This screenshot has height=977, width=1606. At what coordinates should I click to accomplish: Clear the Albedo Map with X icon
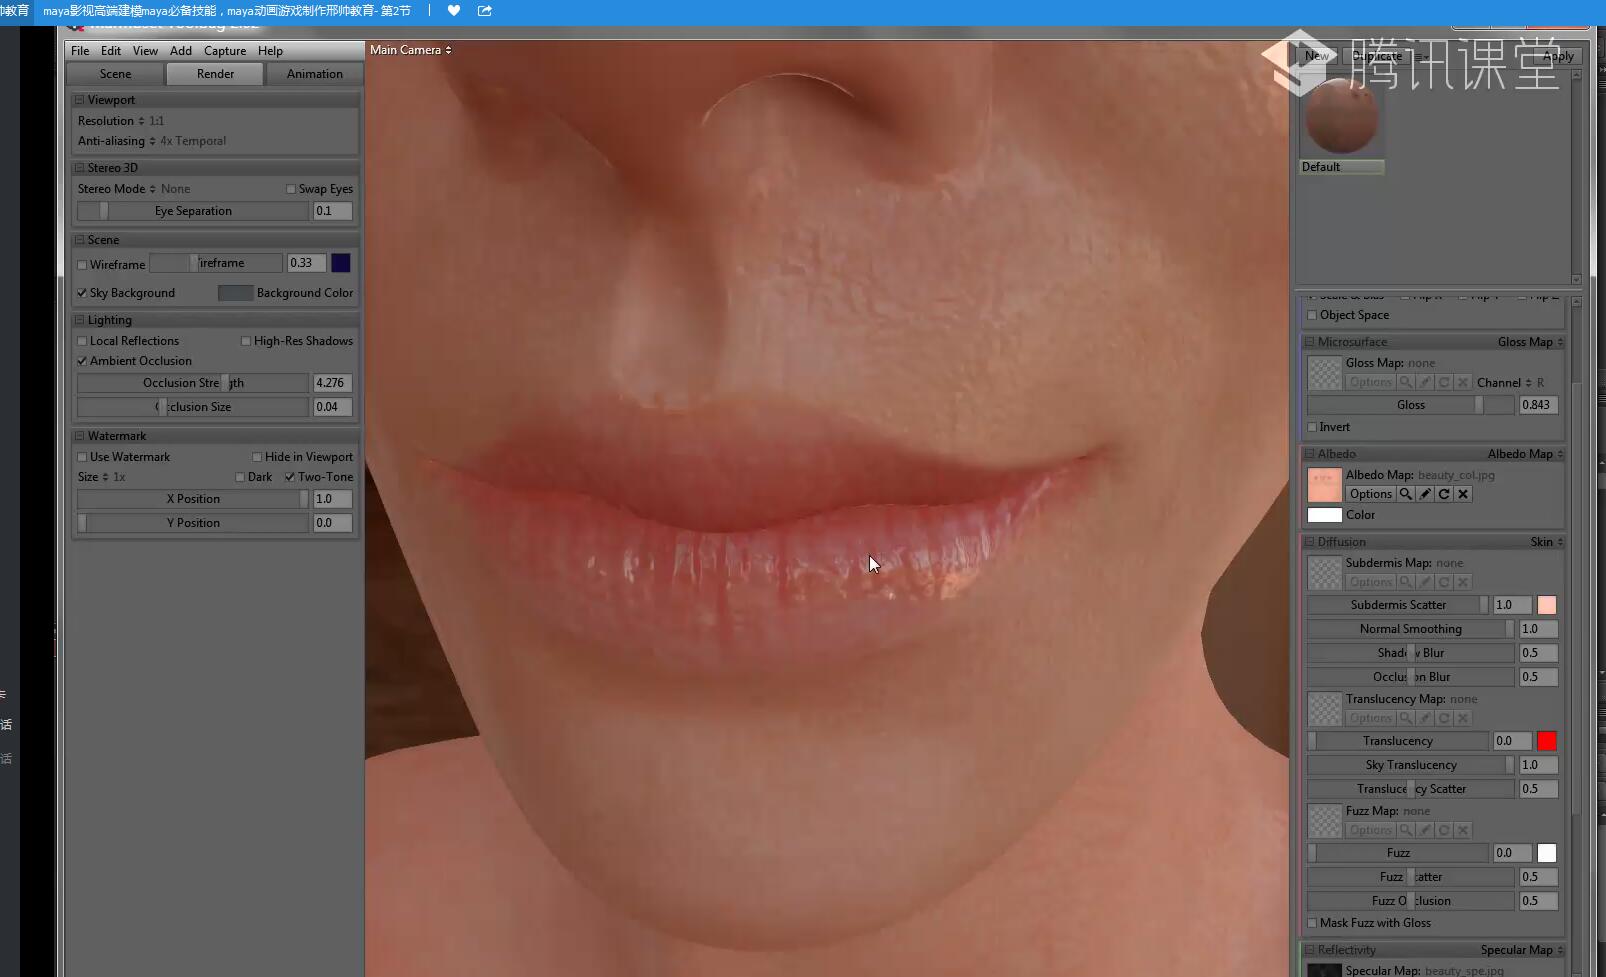tap(1463, 494)
